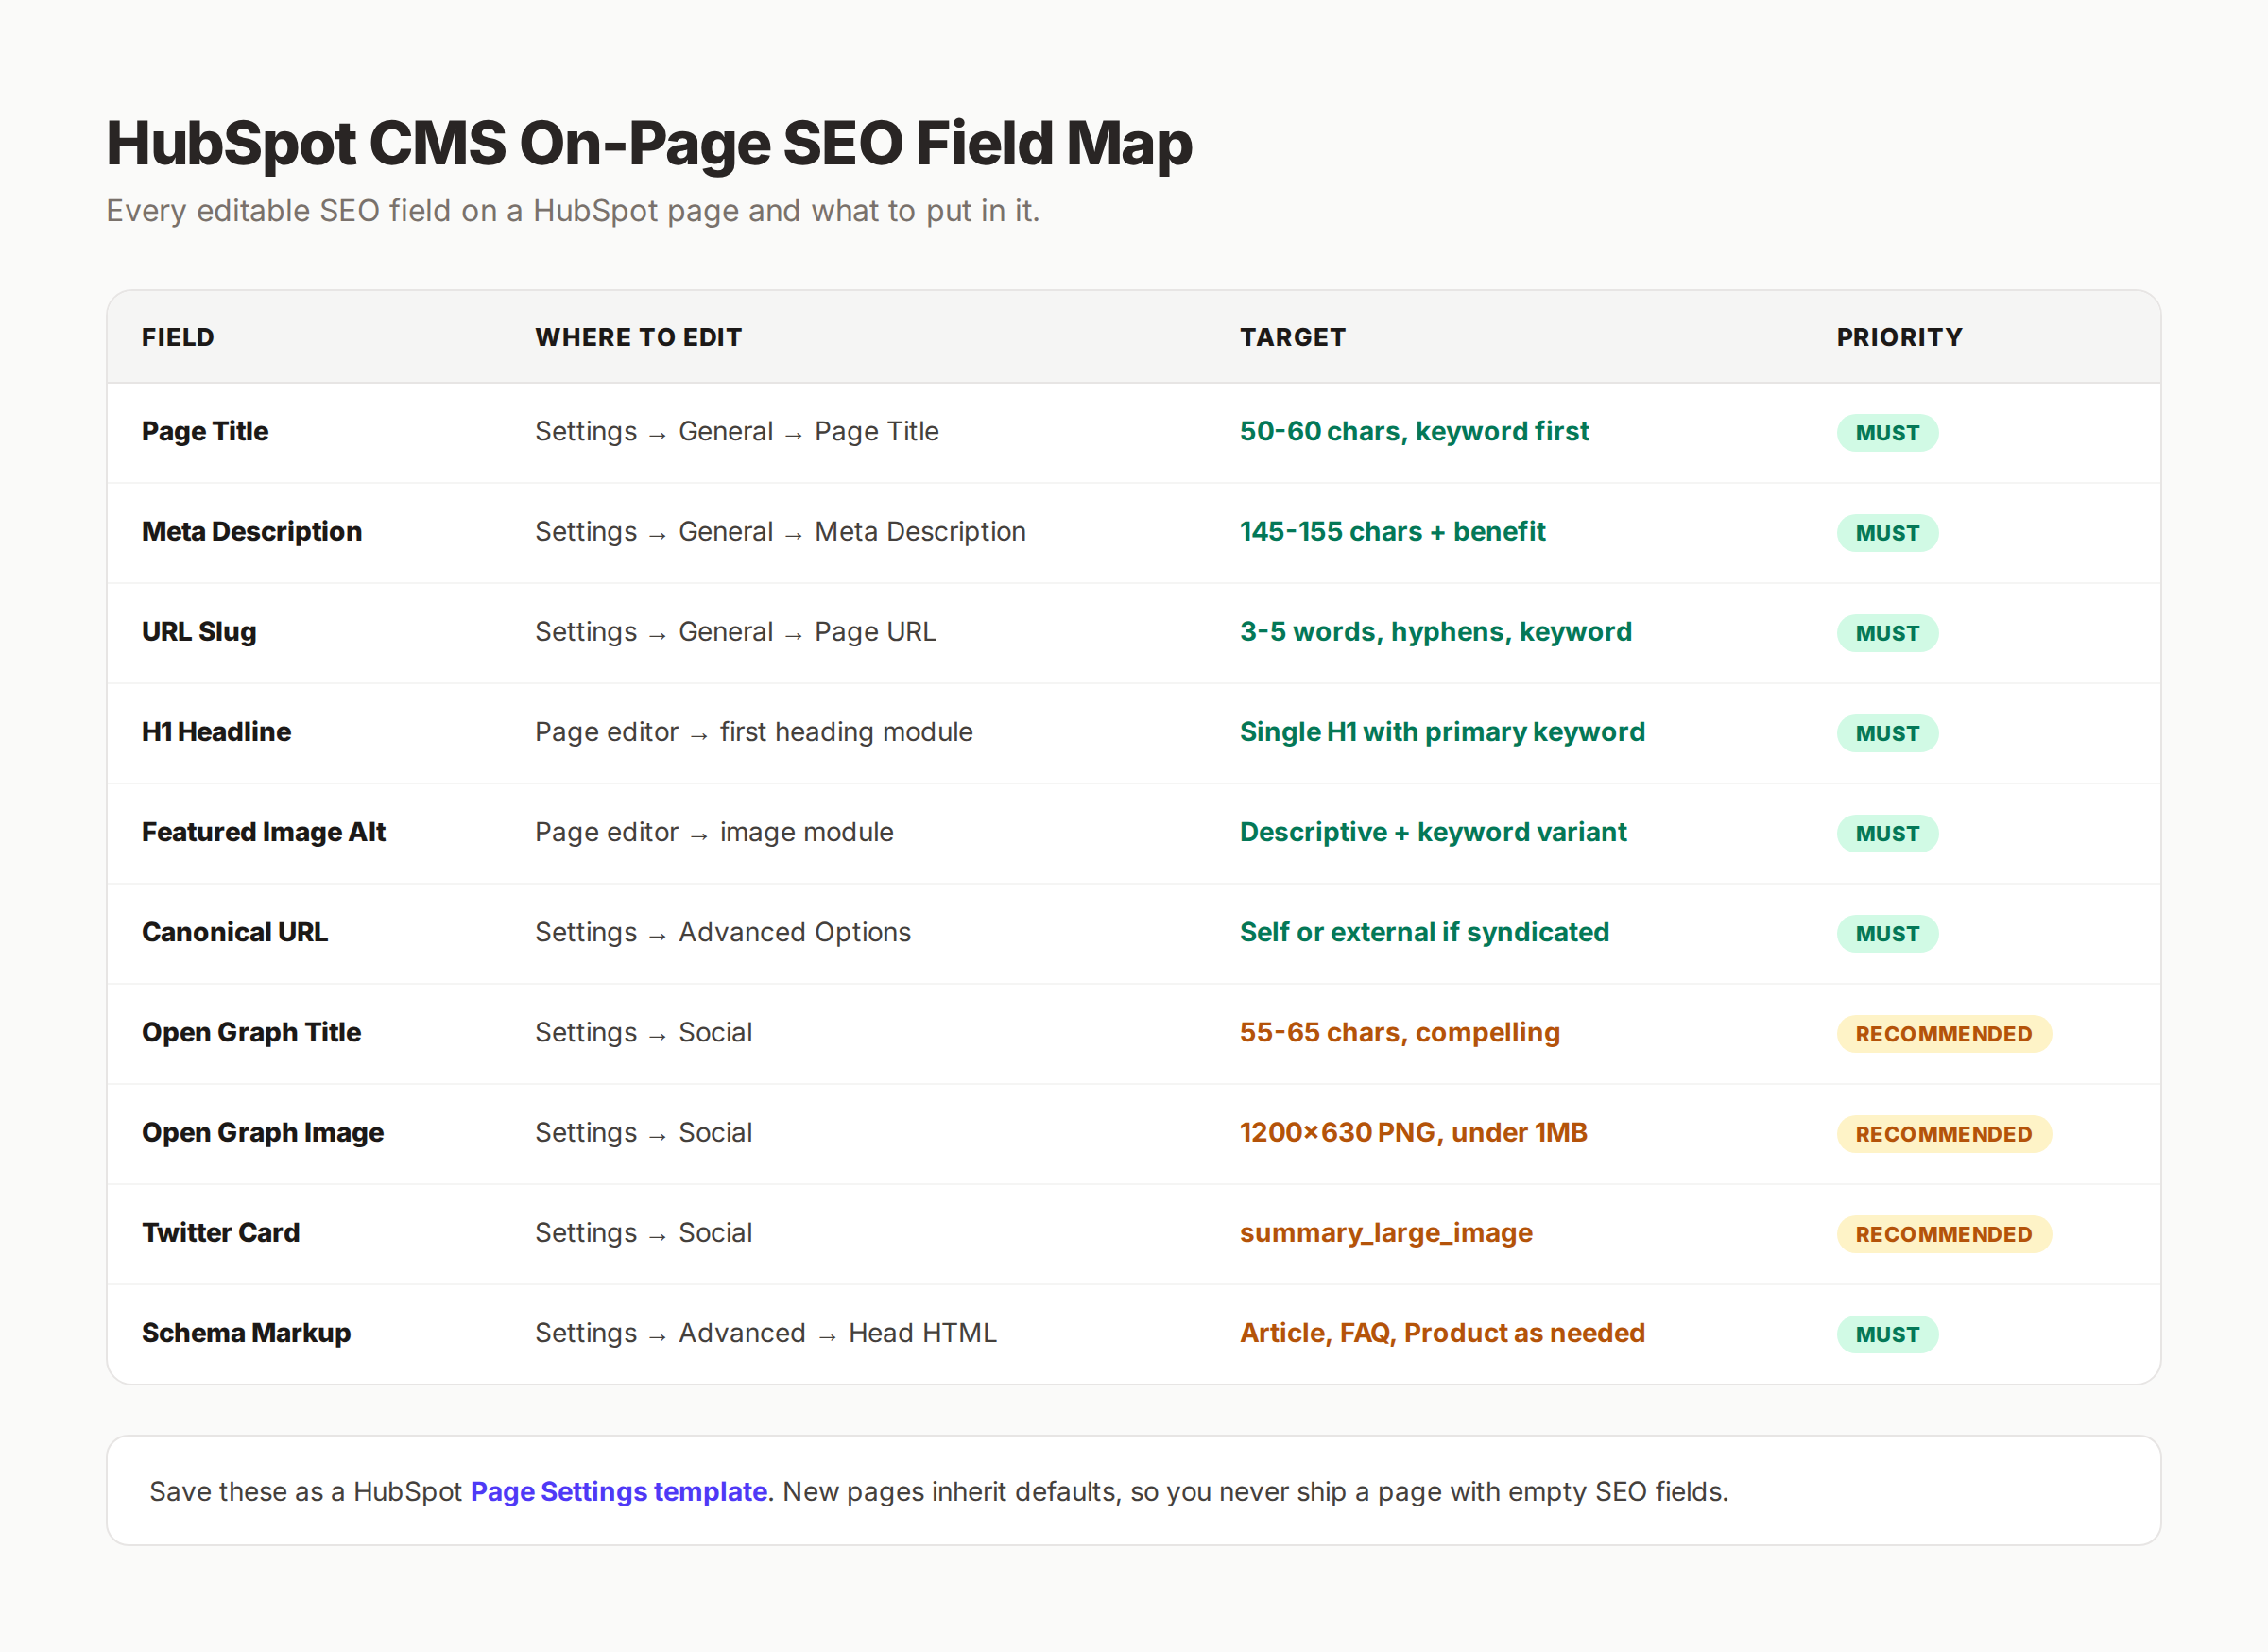Click 'Self or external if syndicated' target
The width and height of the screenshot is (2268, 1652).
coord(1424,932)
